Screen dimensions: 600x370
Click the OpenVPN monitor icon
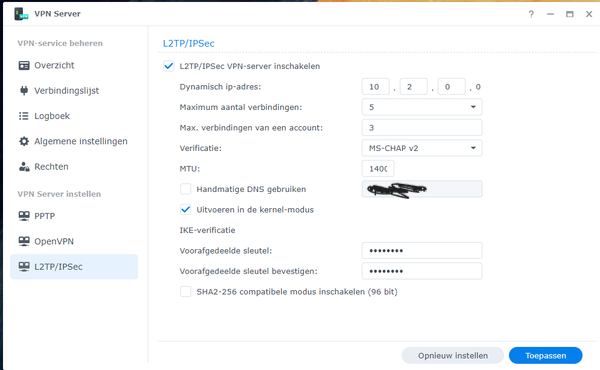[x=24, y=241]
